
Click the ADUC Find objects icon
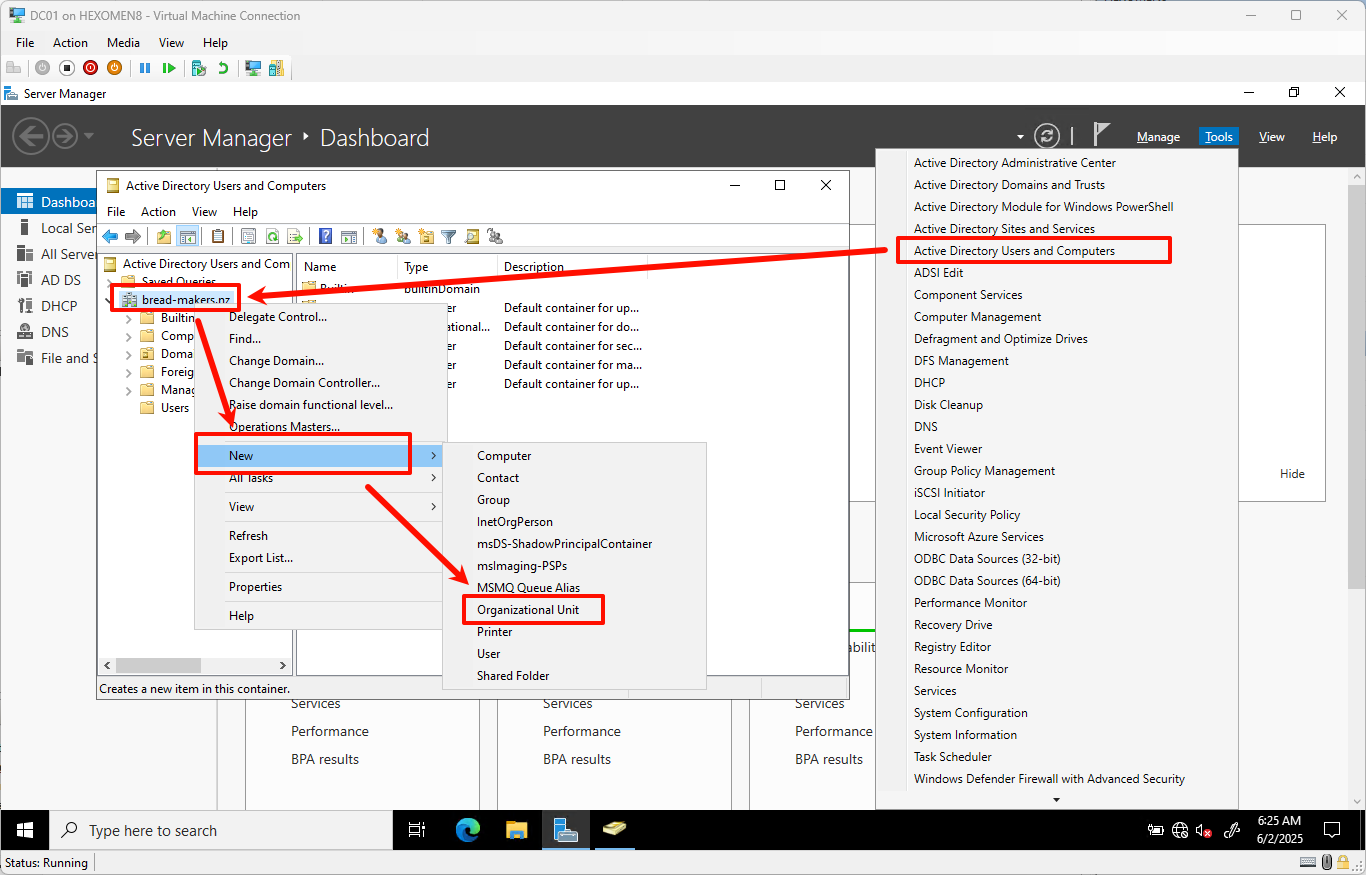(x=472, y=237)
